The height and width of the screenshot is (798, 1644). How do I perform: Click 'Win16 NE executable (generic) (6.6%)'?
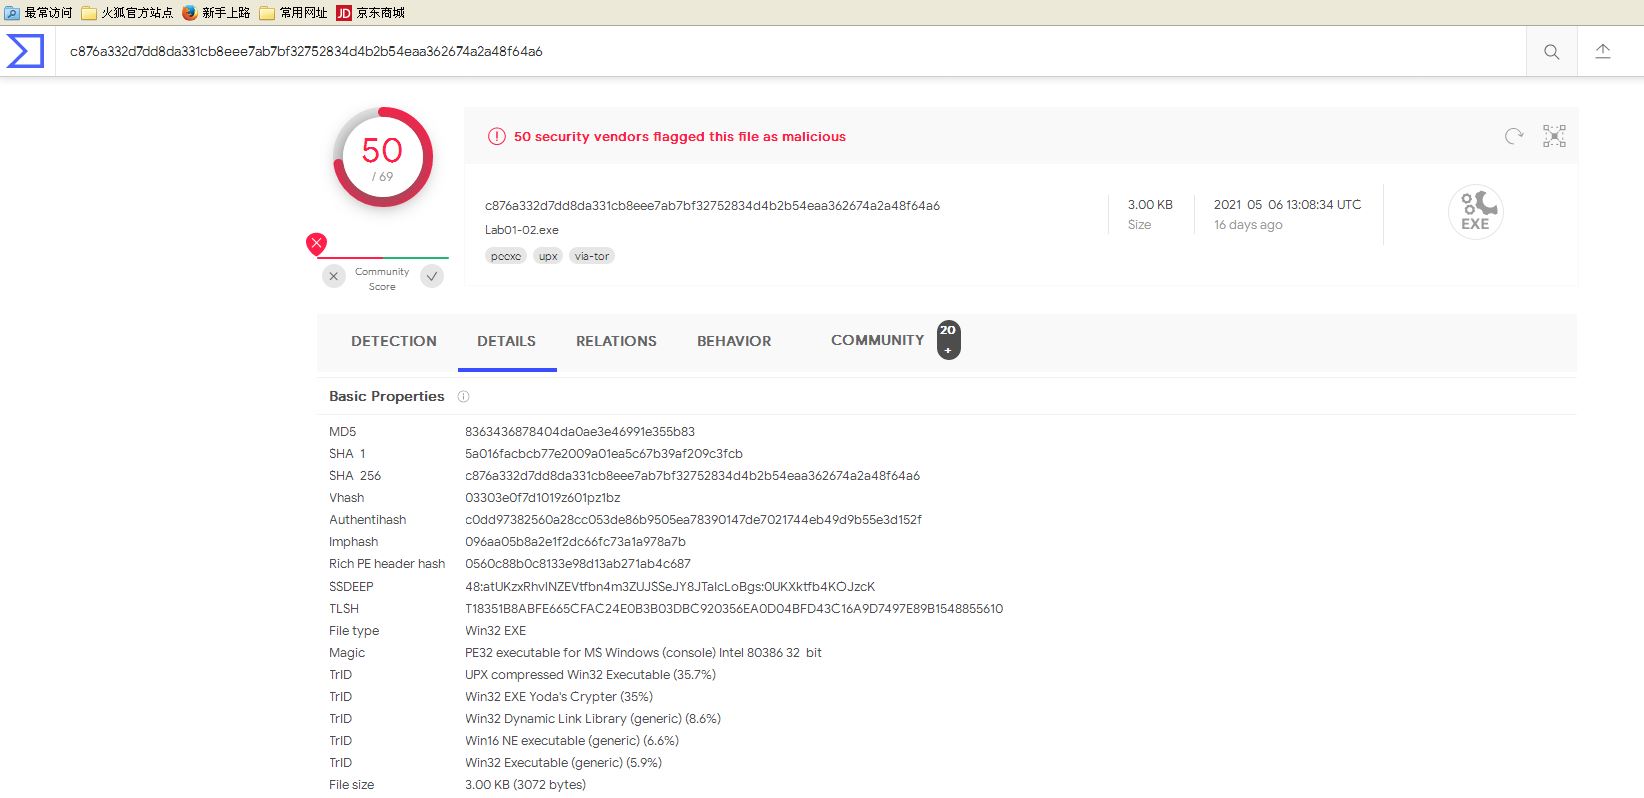572,741
